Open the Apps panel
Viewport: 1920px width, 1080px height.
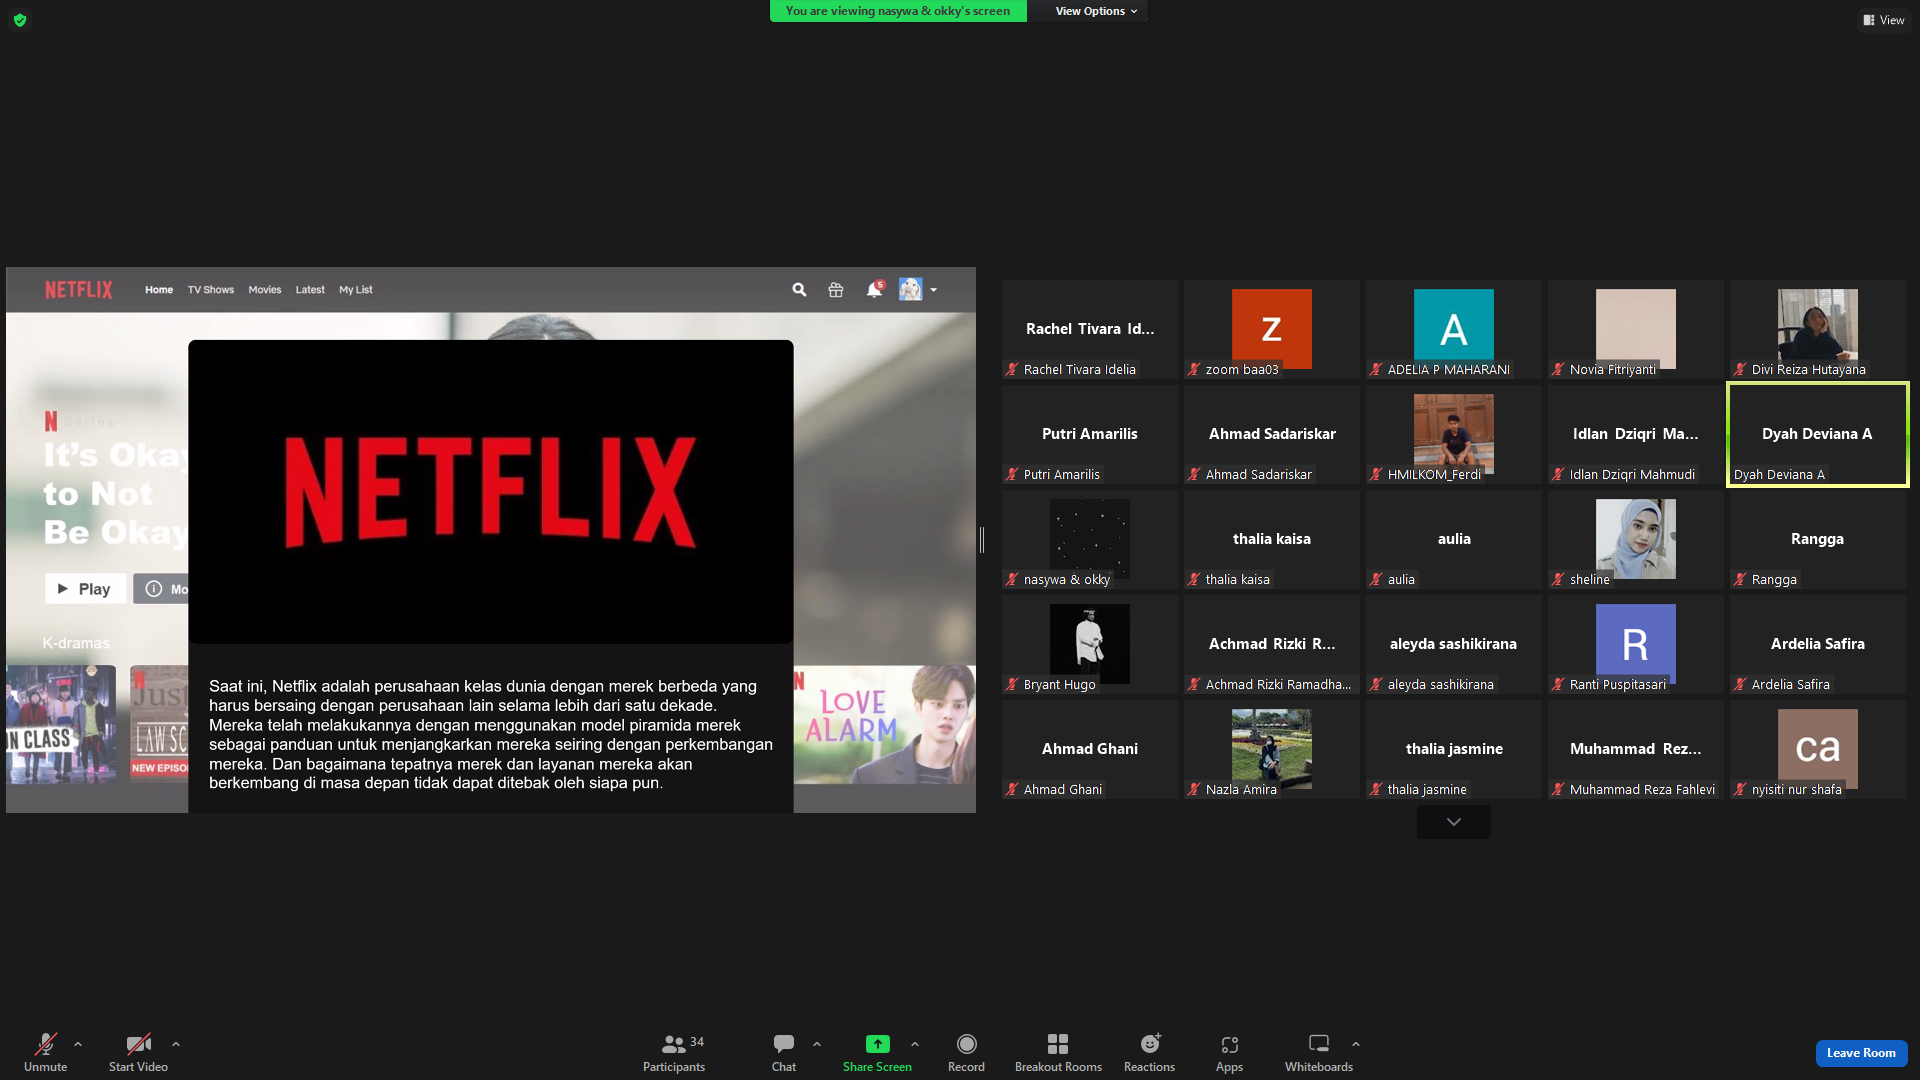click(x=1229, y=1053)
